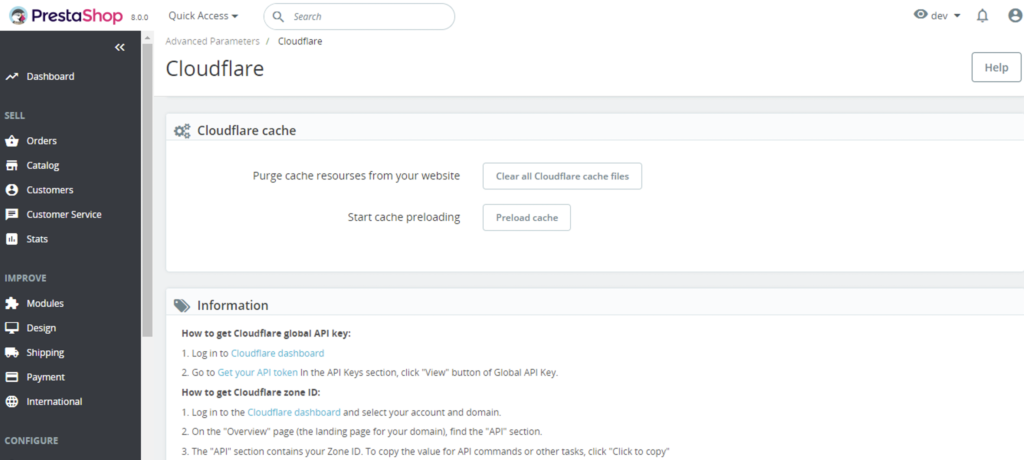The height and width of the screenshot is (460, 1024).
Task: Click 'How to get Cloudflare zone ID' heading
Action: coord(251,393)
